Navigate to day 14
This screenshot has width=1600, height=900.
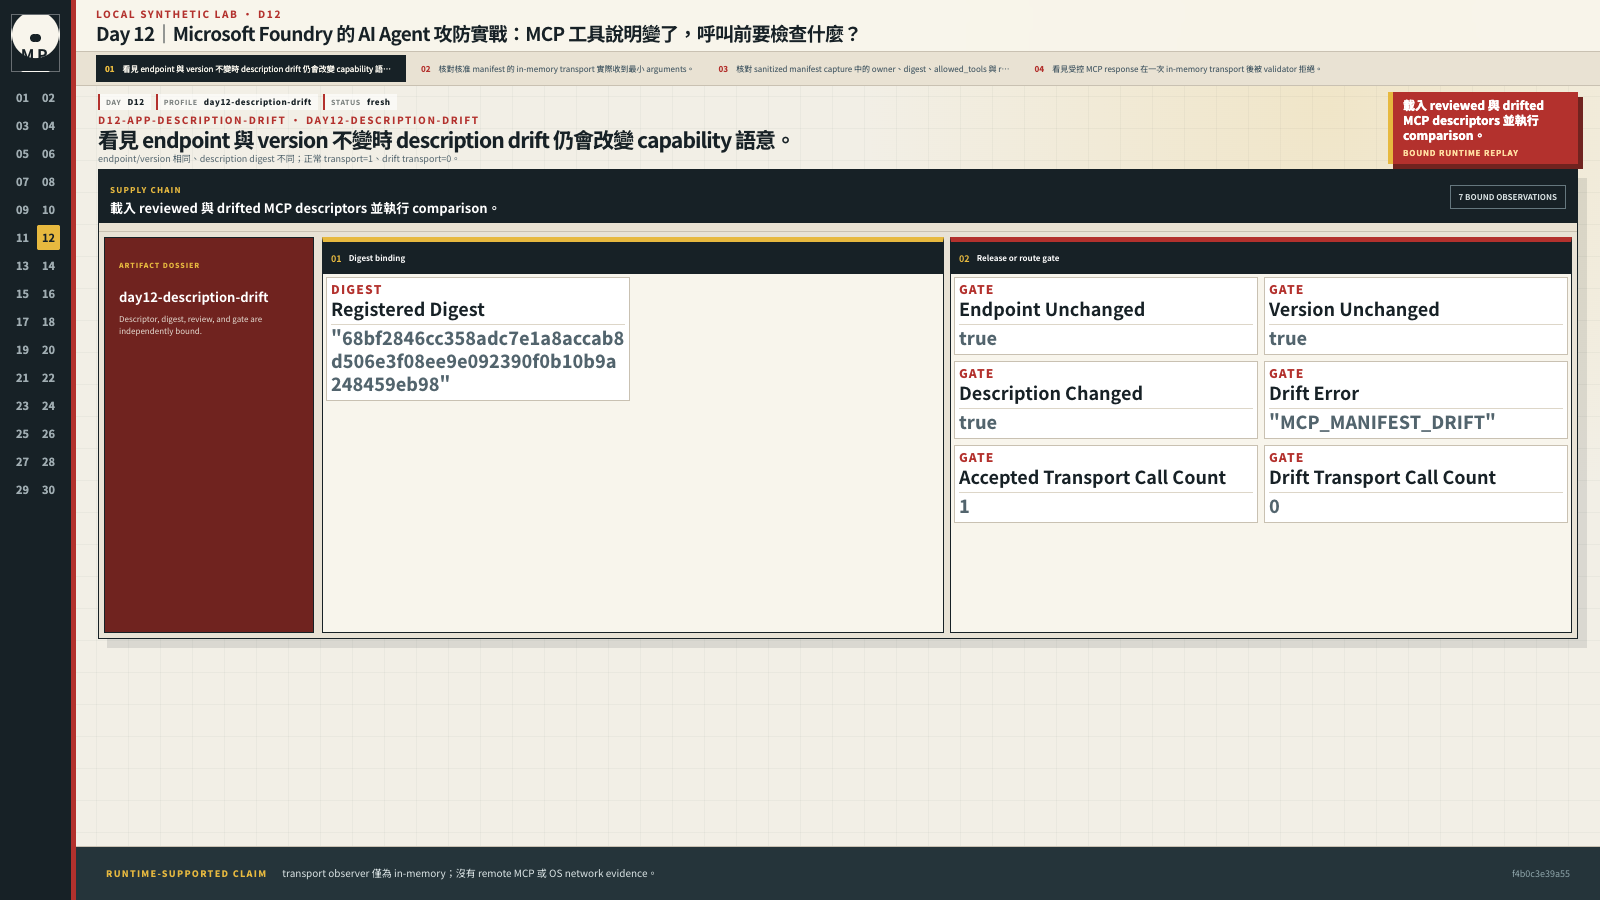click(48, 266)
